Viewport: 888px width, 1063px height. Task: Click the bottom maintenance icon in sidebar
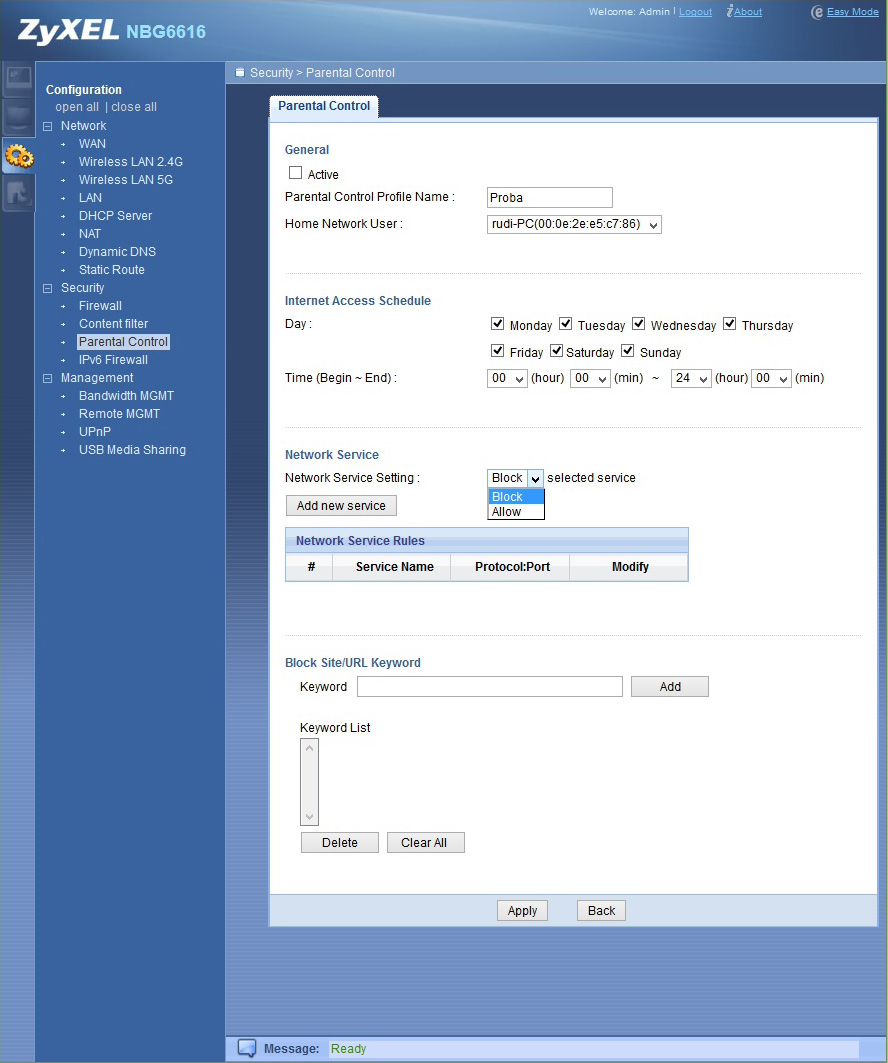(x=18, y=194)
